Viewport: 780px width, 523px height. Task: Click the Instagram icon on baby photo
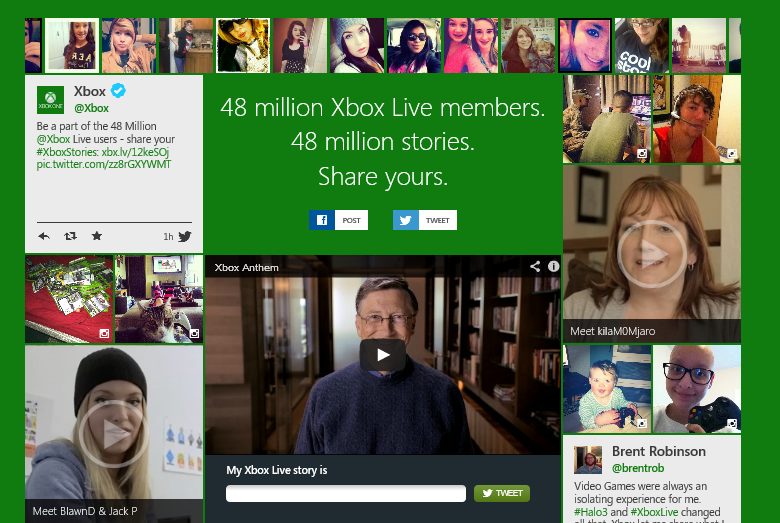[x=642, y=424]
